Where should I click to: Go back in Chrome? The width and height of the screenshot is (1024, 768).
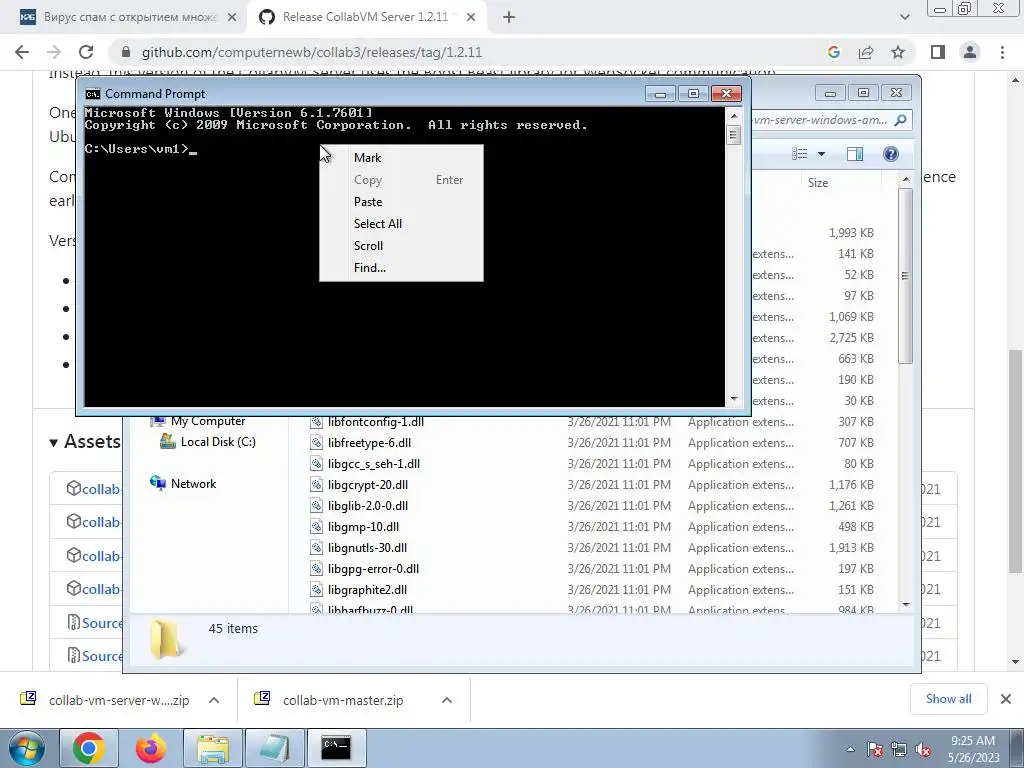(x=22, y=52)
